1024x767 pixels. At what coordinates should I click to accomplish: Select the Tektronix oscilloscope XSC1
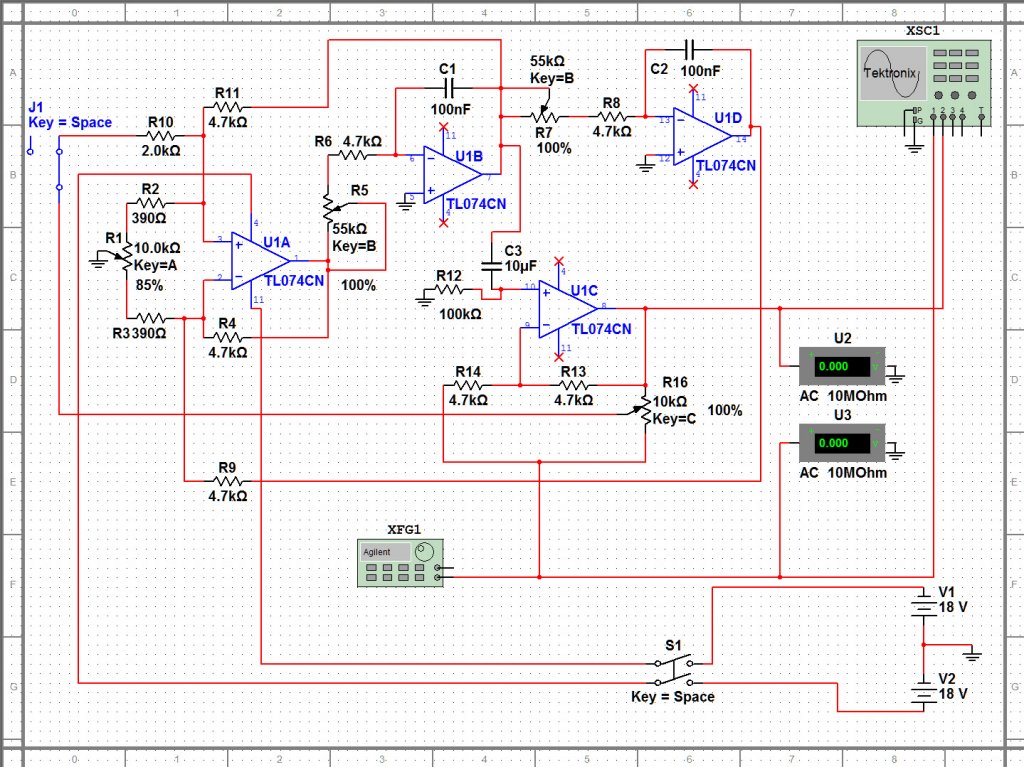click(x=923, y=83)
